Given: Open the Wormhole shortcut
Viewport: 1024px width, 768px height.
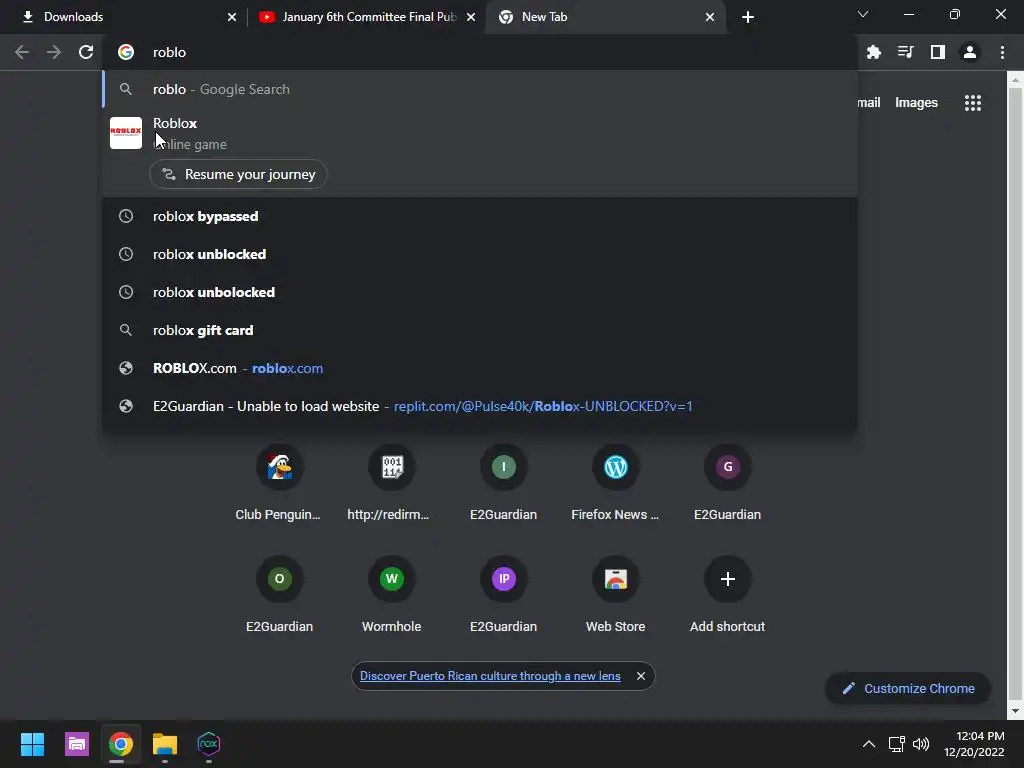Looking at the screenshot, I should pyautogui.click(x=392, y=579).
